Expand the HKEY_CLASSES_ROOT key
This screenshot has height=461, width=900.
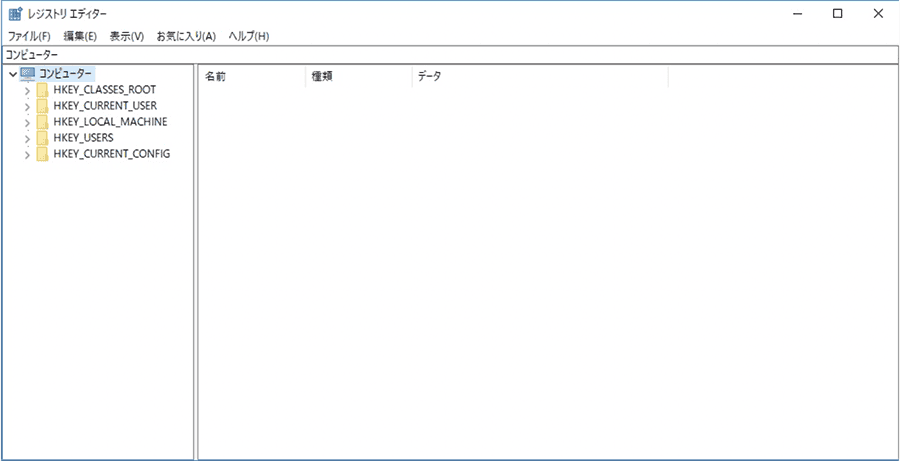[x=27, y=90]
